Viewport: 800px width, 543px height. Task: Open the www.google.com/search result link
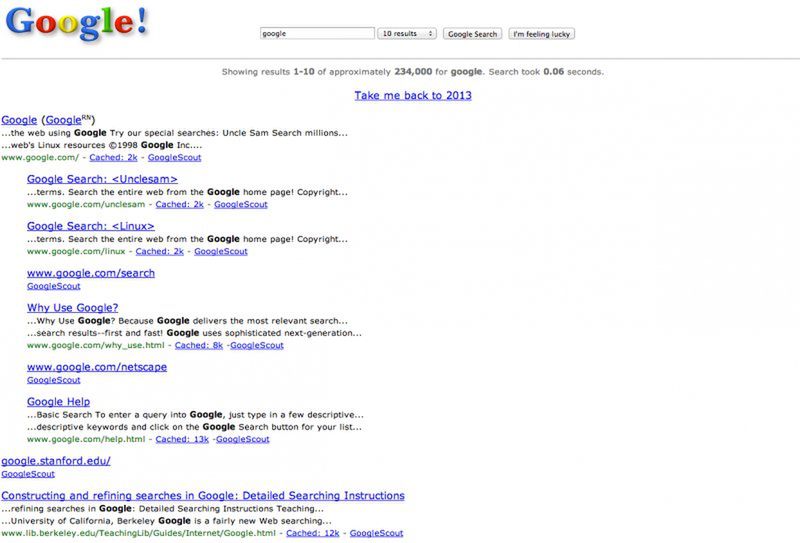91,273
